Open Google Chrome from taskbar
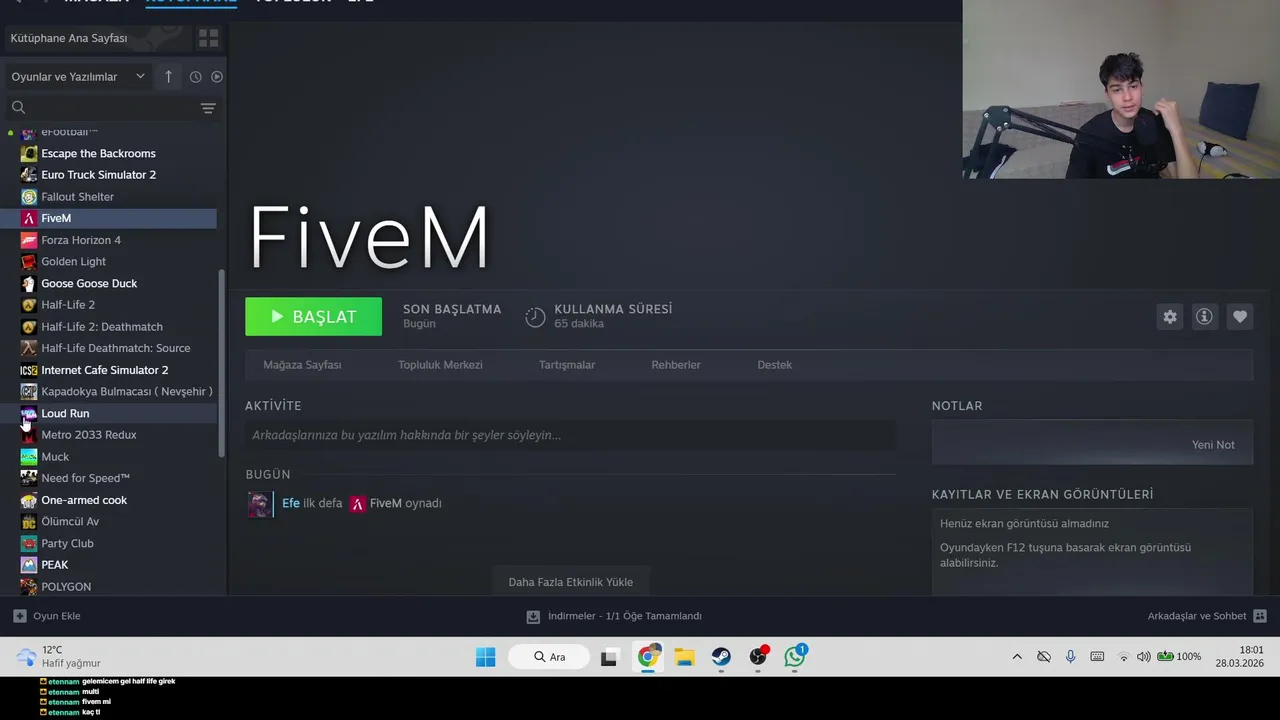 tap(648, 657)
